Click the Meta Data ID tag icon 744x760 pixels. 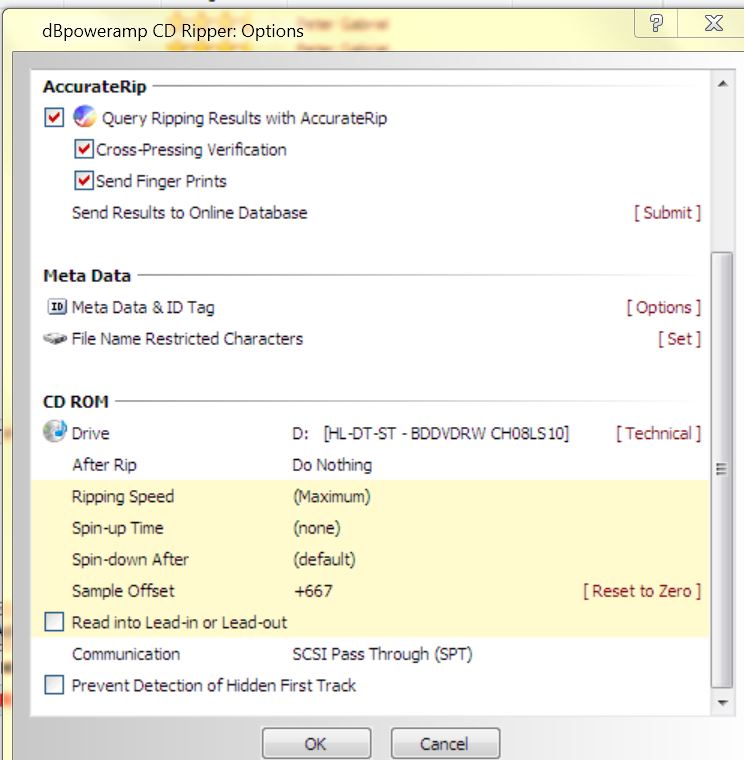56,307
